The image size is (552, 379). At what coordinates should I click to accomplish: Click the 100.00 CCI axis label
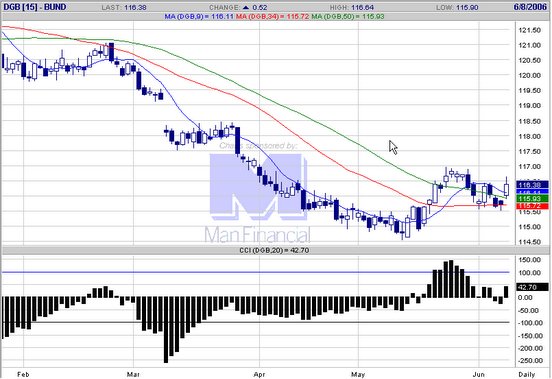(x=529, y=273)
